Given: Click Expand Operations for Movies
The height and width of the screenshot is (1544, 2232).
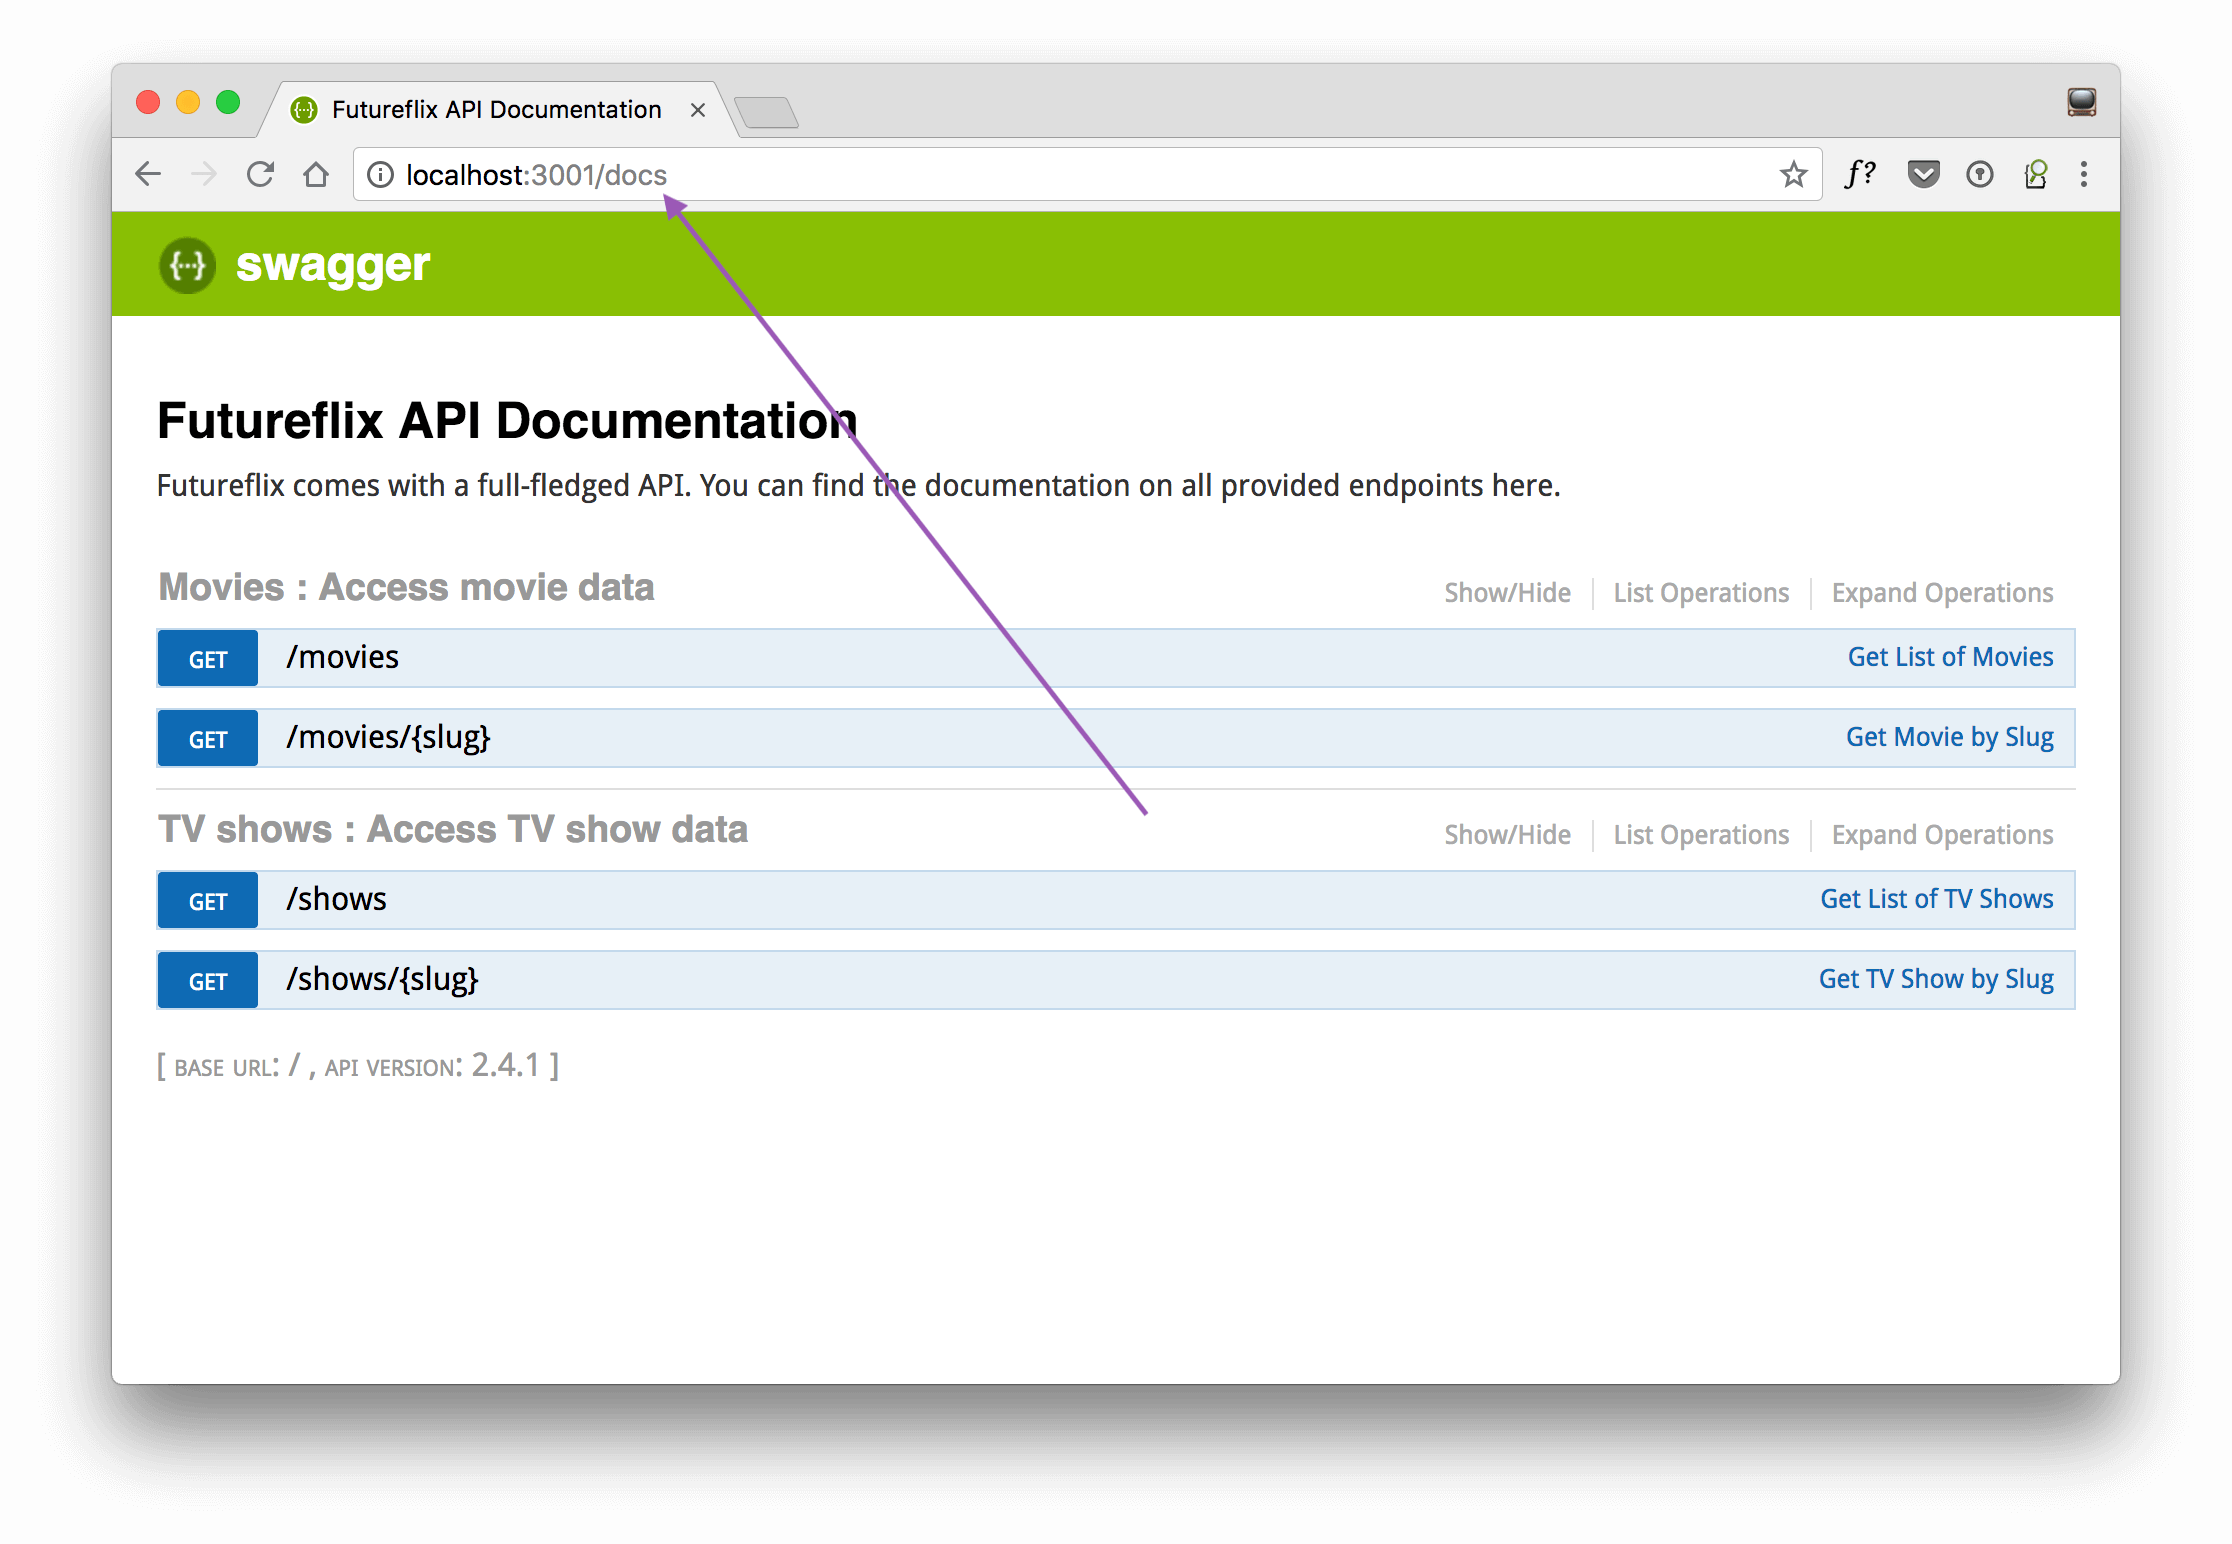Looking at the screenshot, I should tap(1941, 592).
